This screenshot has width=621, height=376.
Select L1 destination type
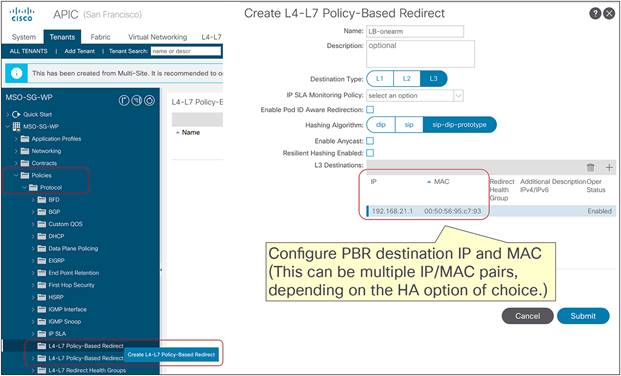pyautogui.click(x=380, y=79)
